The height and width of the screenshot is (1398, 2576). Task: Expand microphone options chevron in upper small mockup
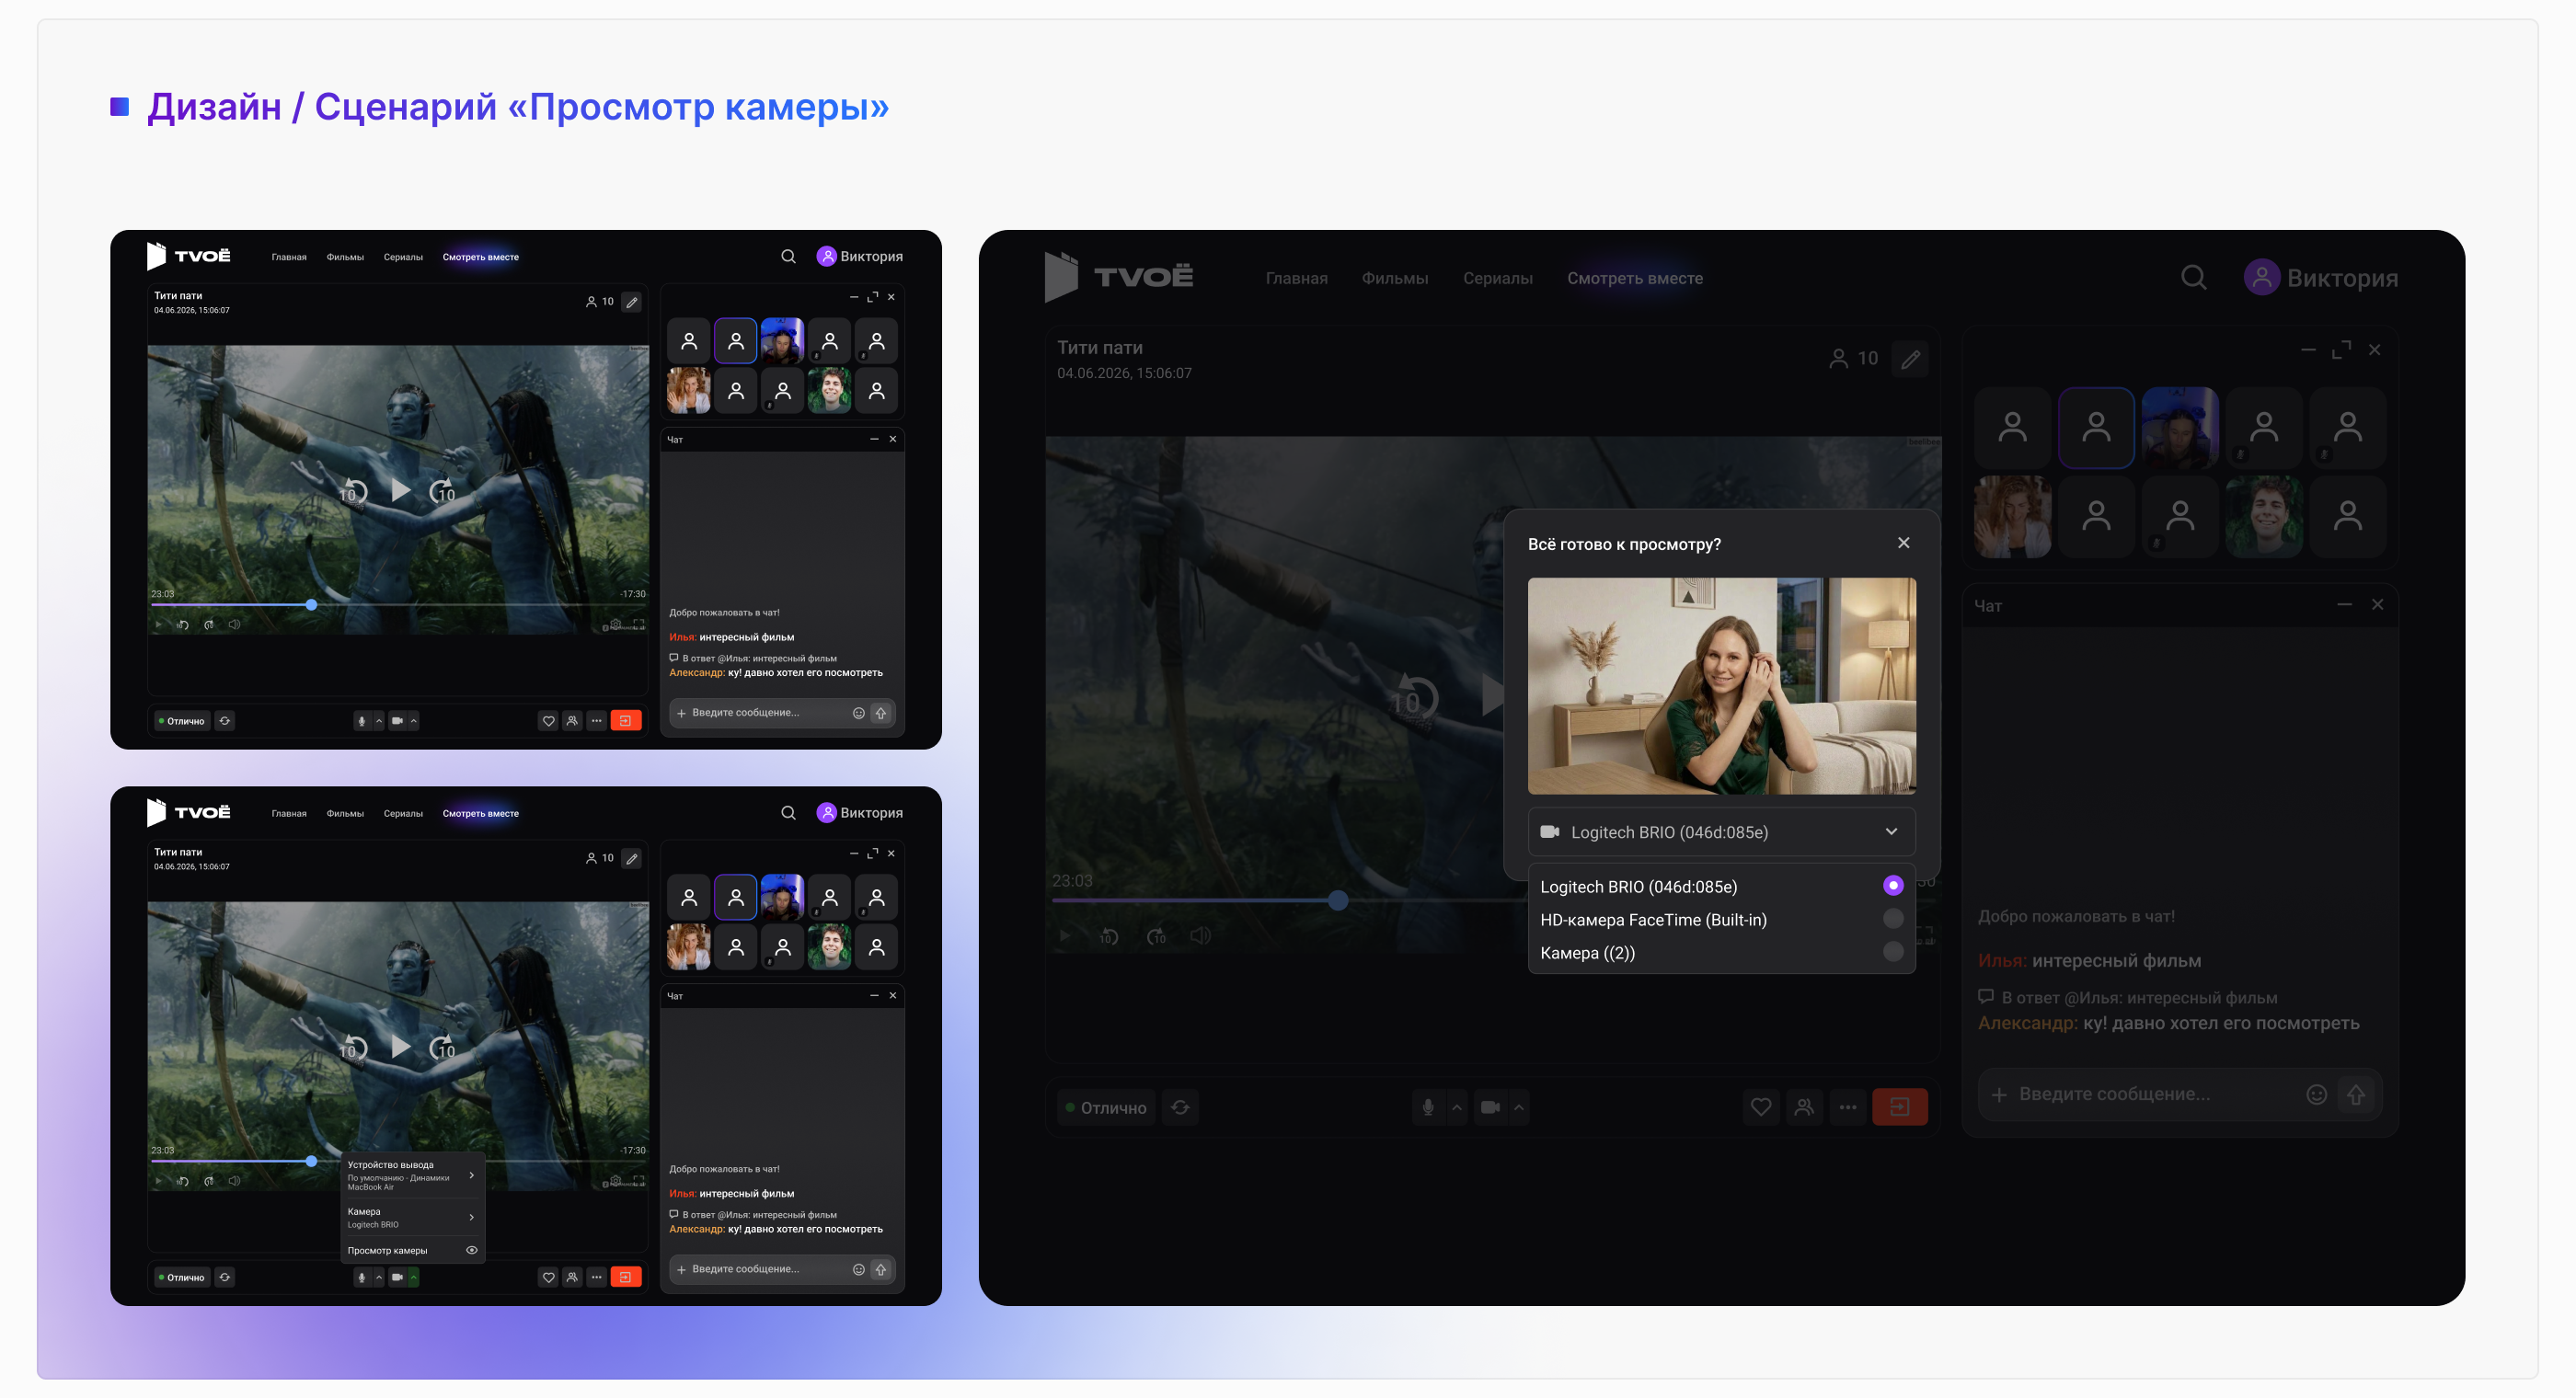pos(378,720)
